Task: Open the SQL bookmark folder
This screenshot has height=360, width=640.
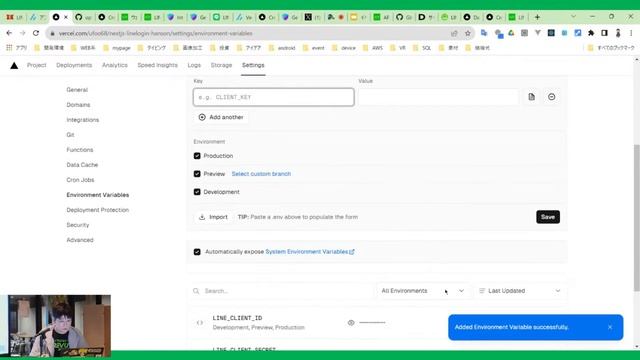Action: click(x=422, y=48)
